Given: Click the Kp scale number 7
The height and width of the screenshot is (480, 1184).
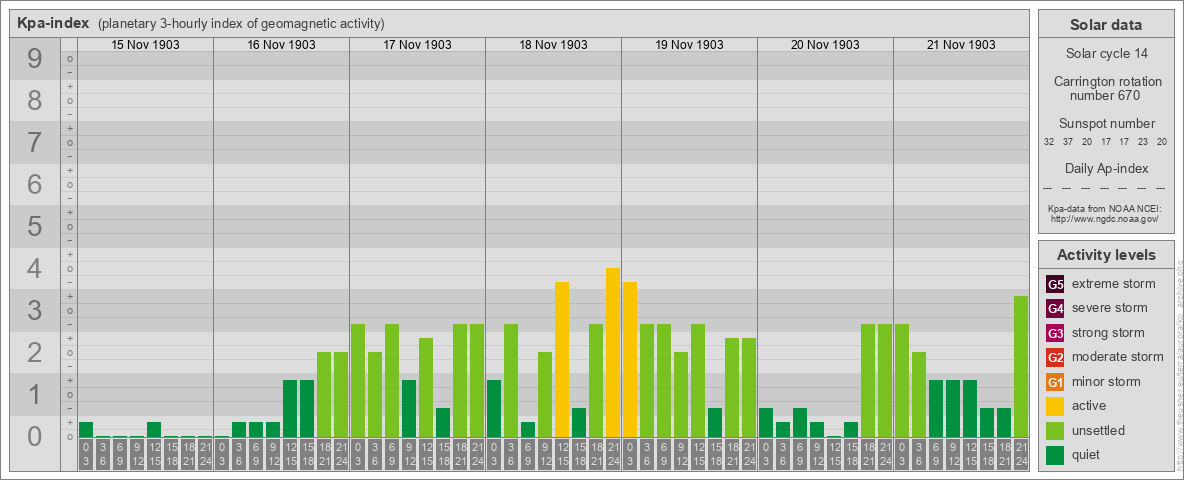Looking at the screenshot, I should point(34,143).
